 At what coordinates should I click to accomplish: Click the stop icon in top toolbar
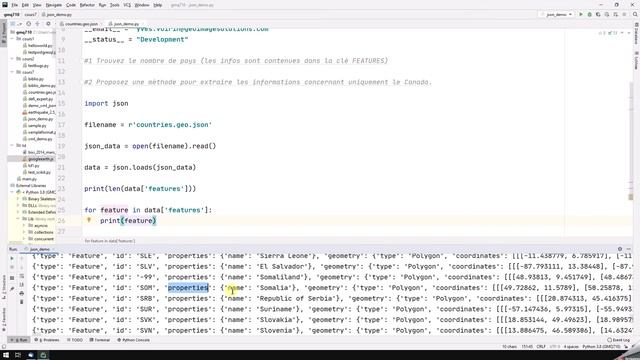(x=624, y=14)
